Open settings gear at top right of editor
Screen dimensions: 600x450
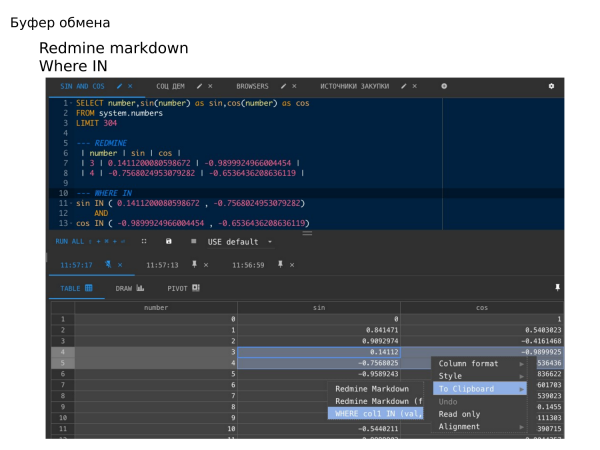pos(551,87)
